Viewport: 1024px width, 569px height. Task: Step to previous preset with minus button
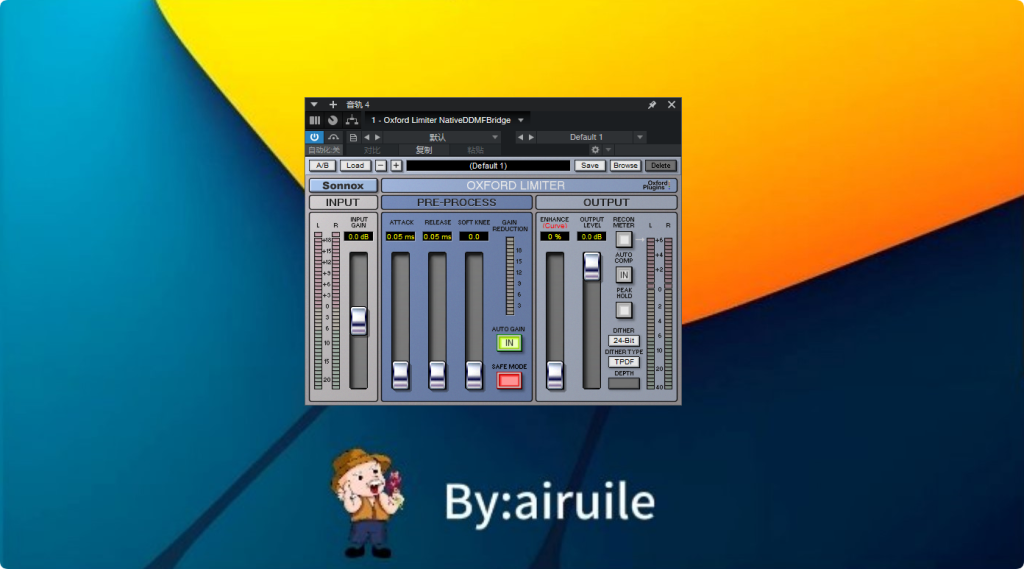click(x=381, y=166)
